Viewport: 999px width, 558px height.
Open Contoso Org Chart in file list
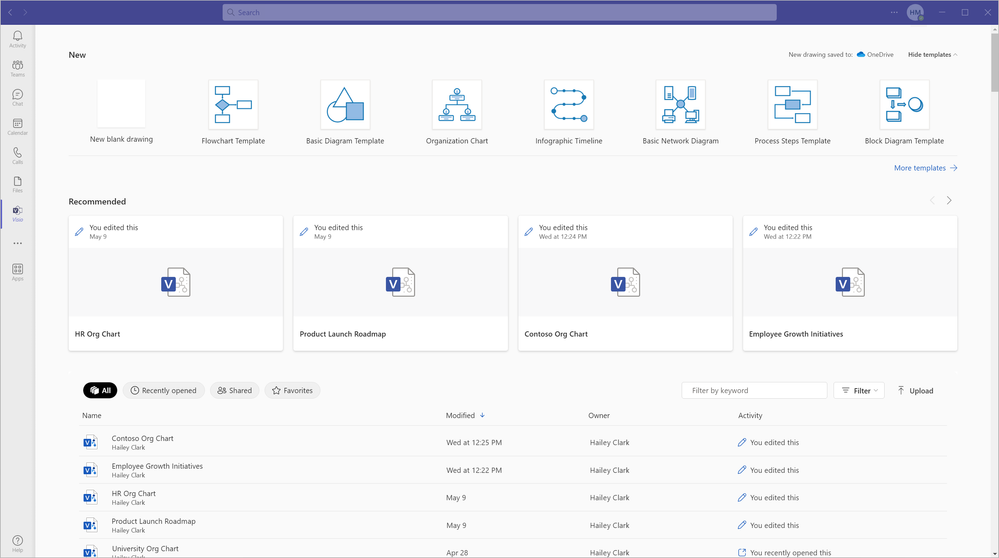[x=142, y=438]
